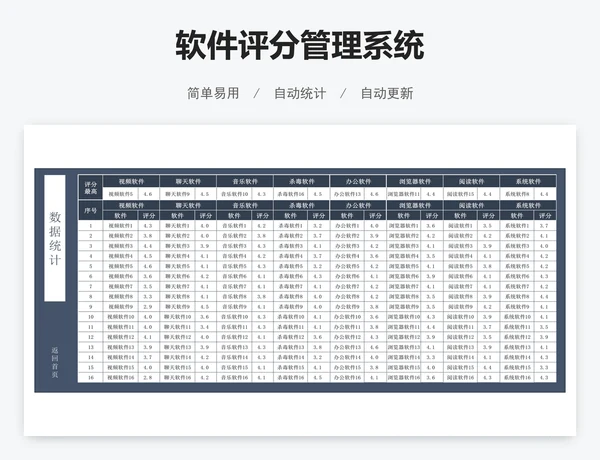Select 音乐软件10 in the 评分最高 row

234,194
